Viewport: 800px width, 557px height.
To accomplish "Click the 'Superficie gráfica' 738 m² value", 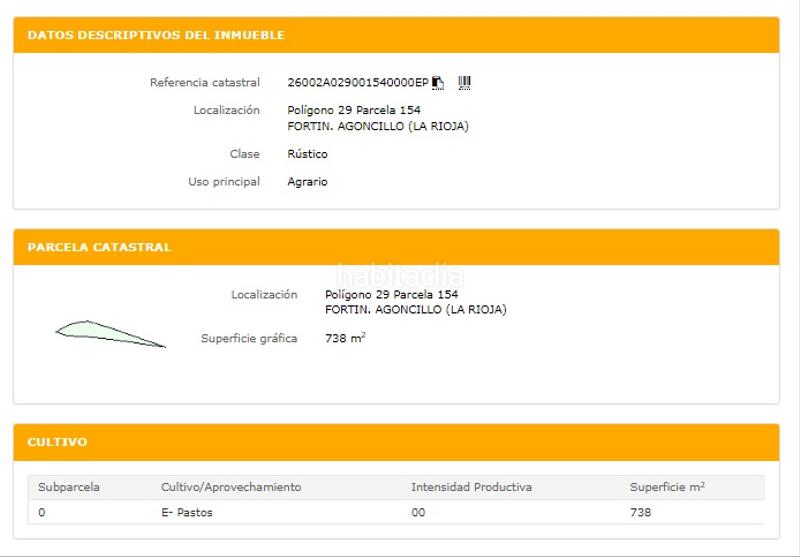I will click(345, 338).
